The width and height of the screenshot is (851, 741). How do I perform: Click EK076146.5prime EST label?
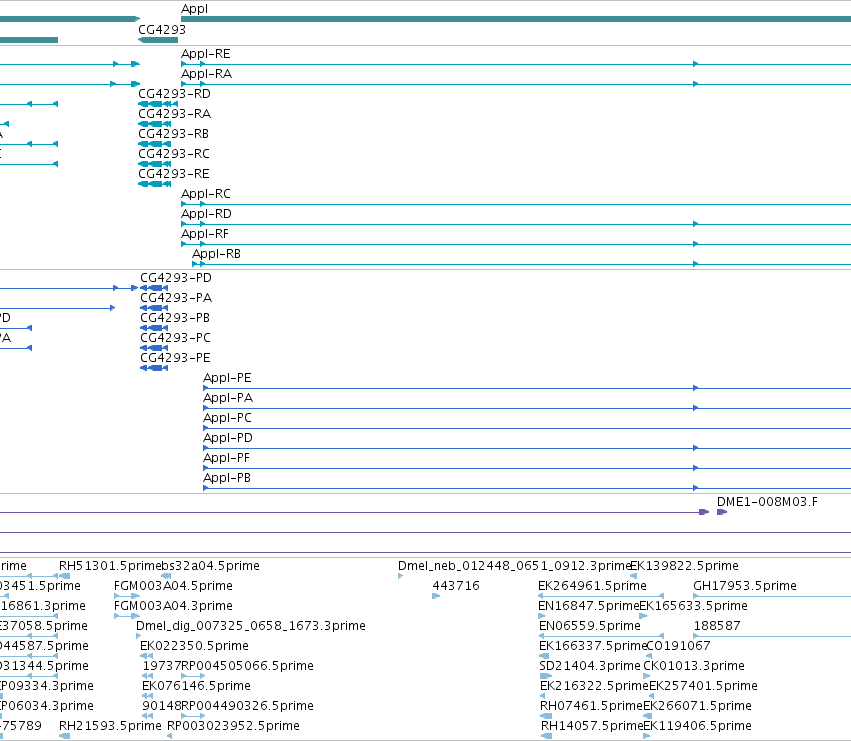[x=196, y=686]
